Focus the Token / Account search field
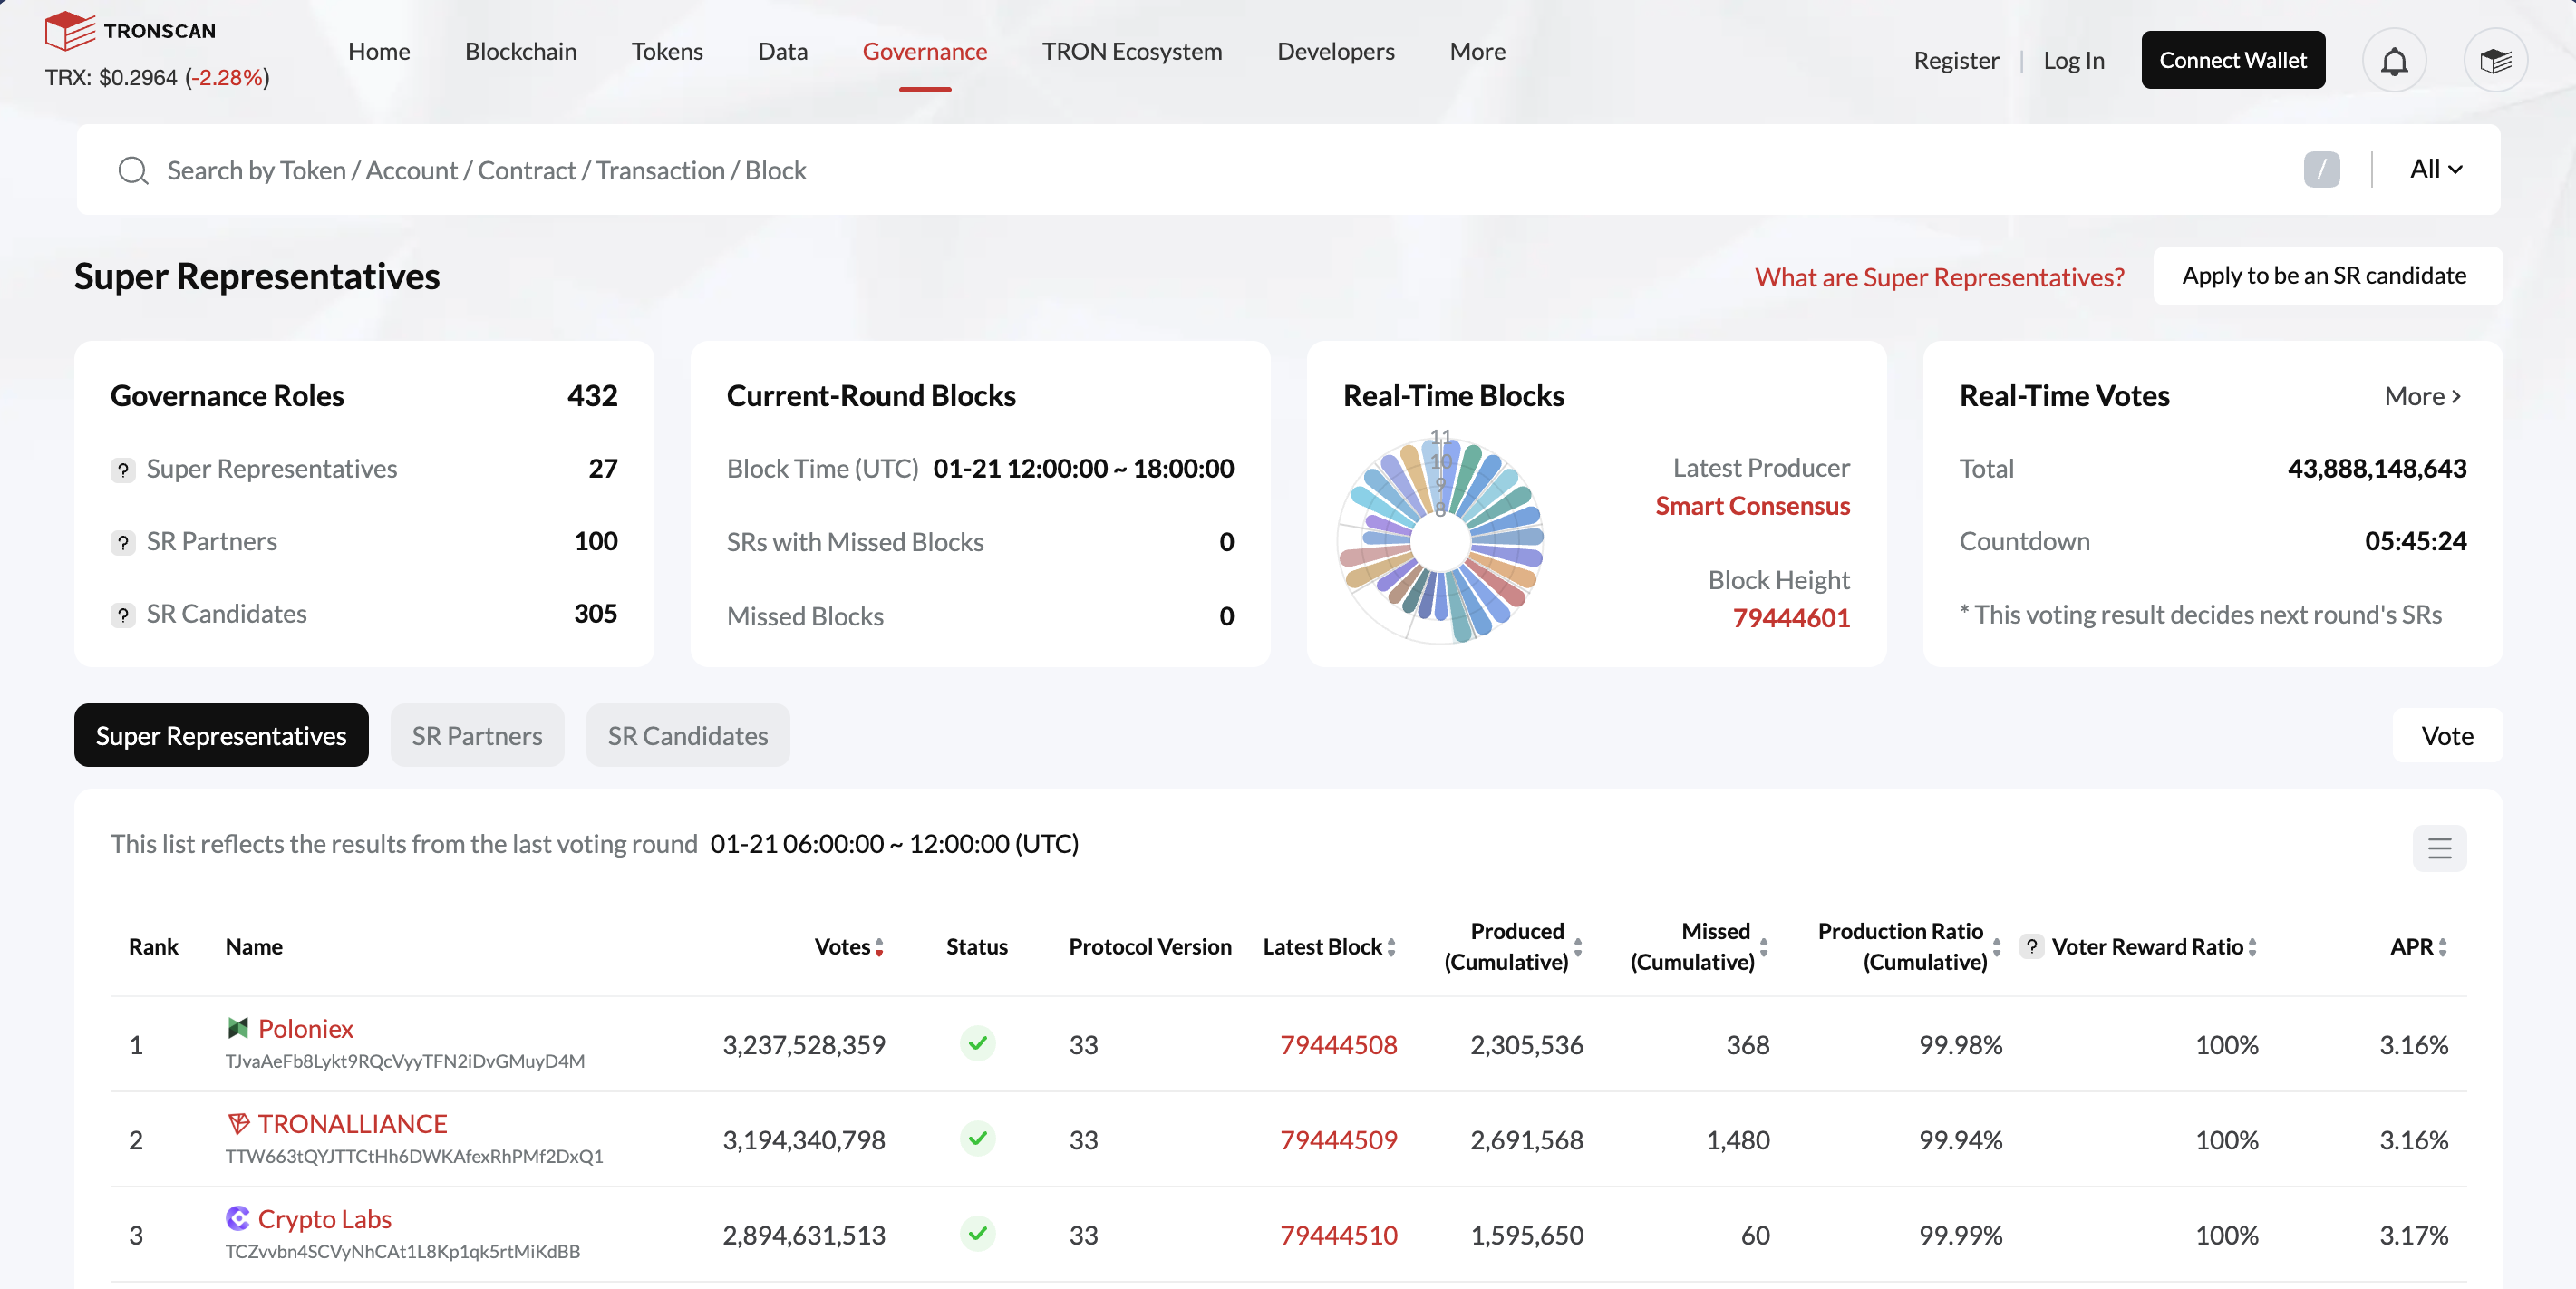Screen dimensions: 2576x1289 (x=1200, y=170)
